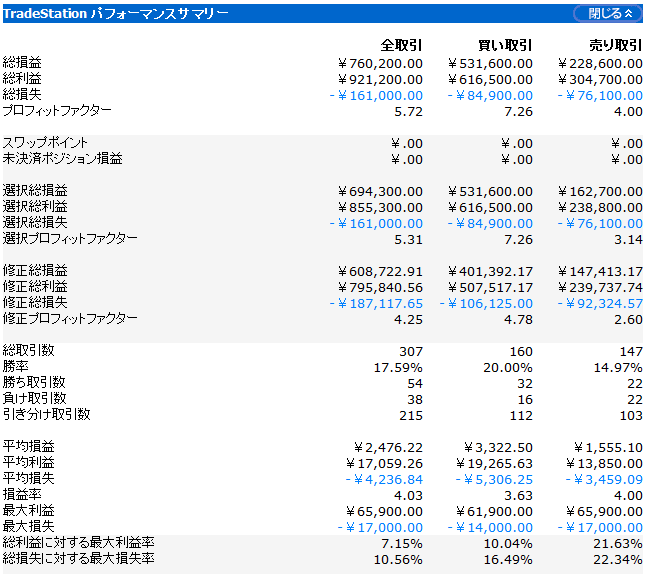Click the 17.59% win rate value
Screen dimensions: 649x574
(x=398, y=367)
